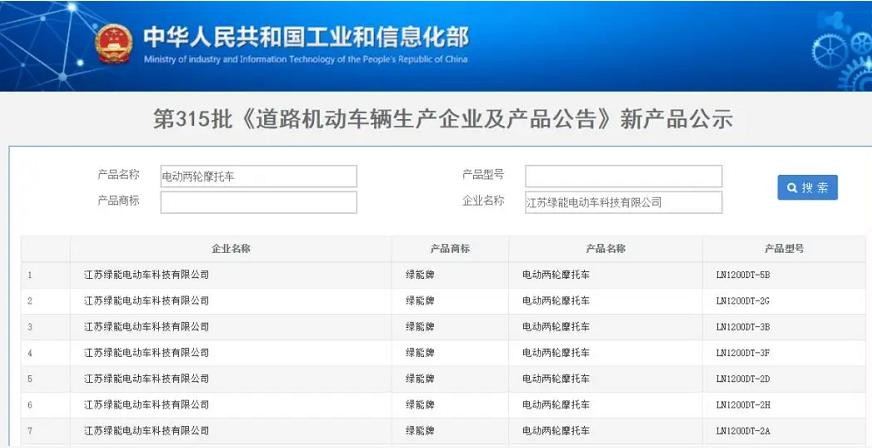Click the national emblem logo in header

tap(114, 42)
